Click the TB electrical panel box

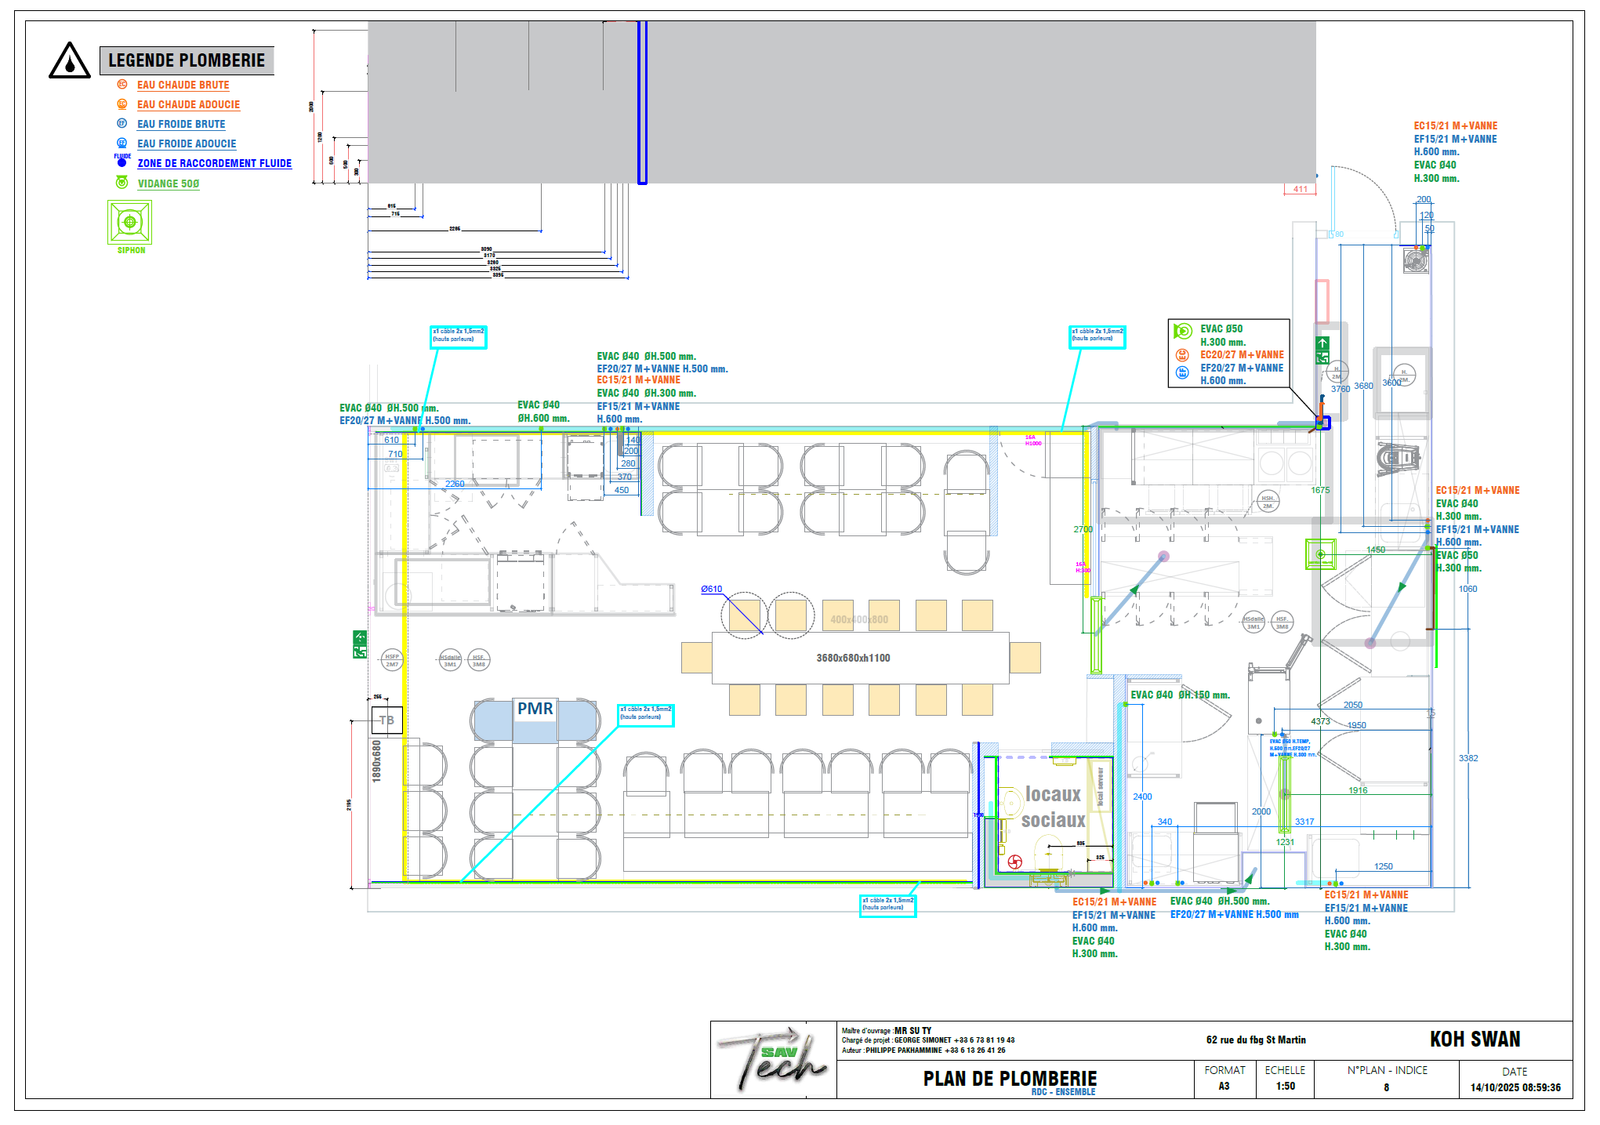(387, 720)
